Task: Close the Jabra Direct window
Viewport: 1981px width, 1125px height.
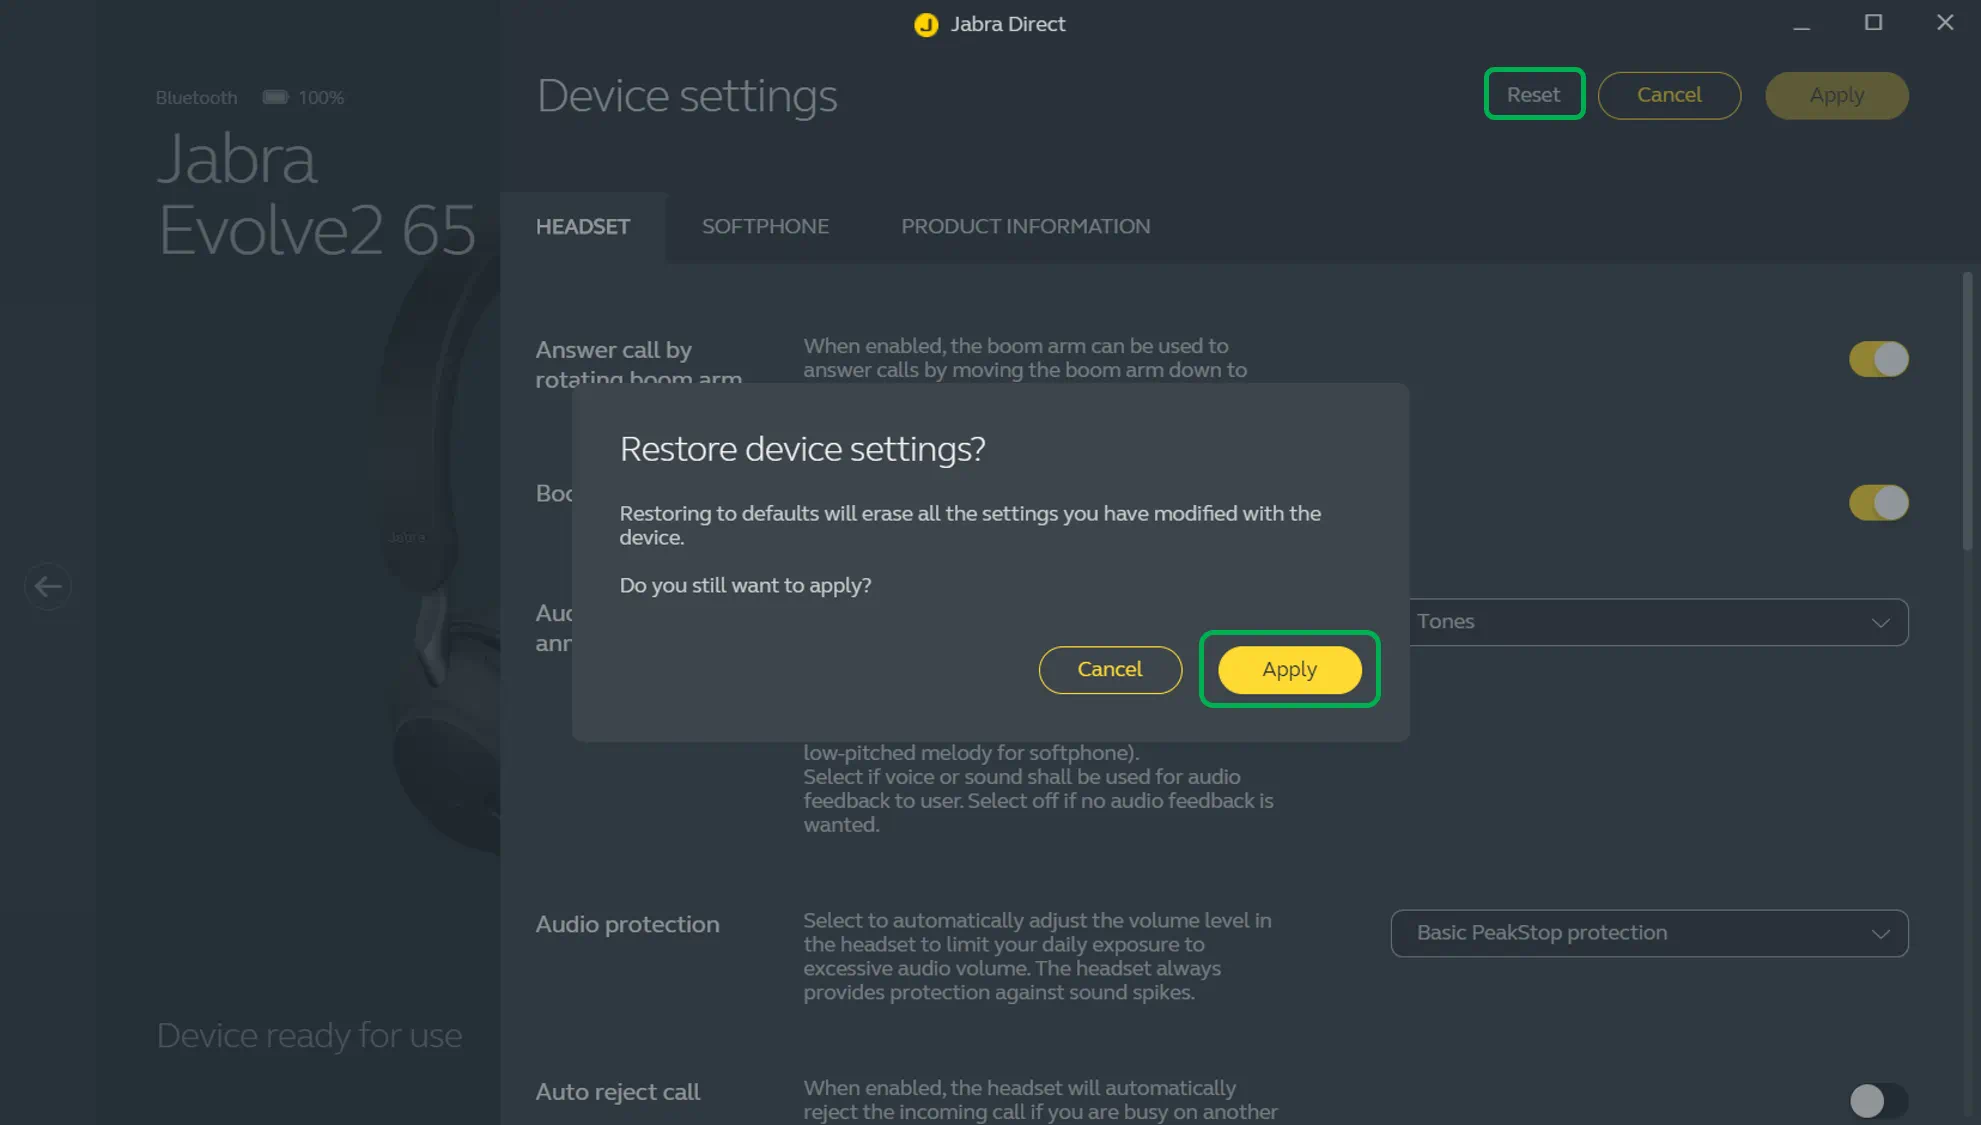Action: pos(1944,23)
